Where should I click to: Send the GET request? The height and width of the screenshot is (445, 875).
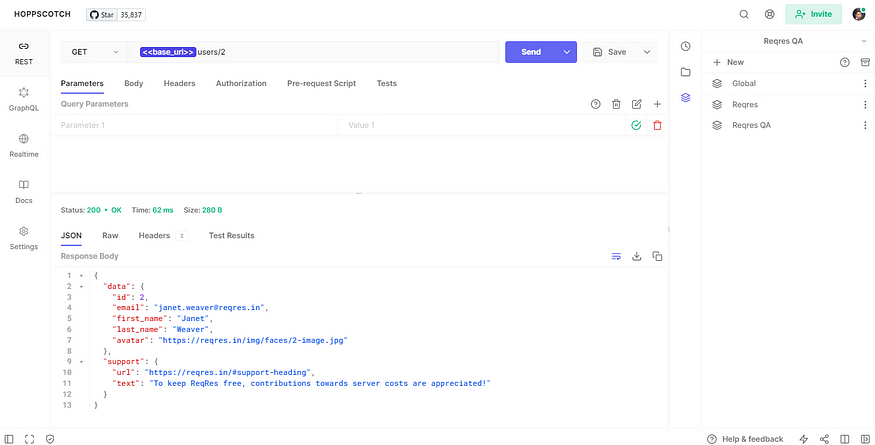(531, 52)
